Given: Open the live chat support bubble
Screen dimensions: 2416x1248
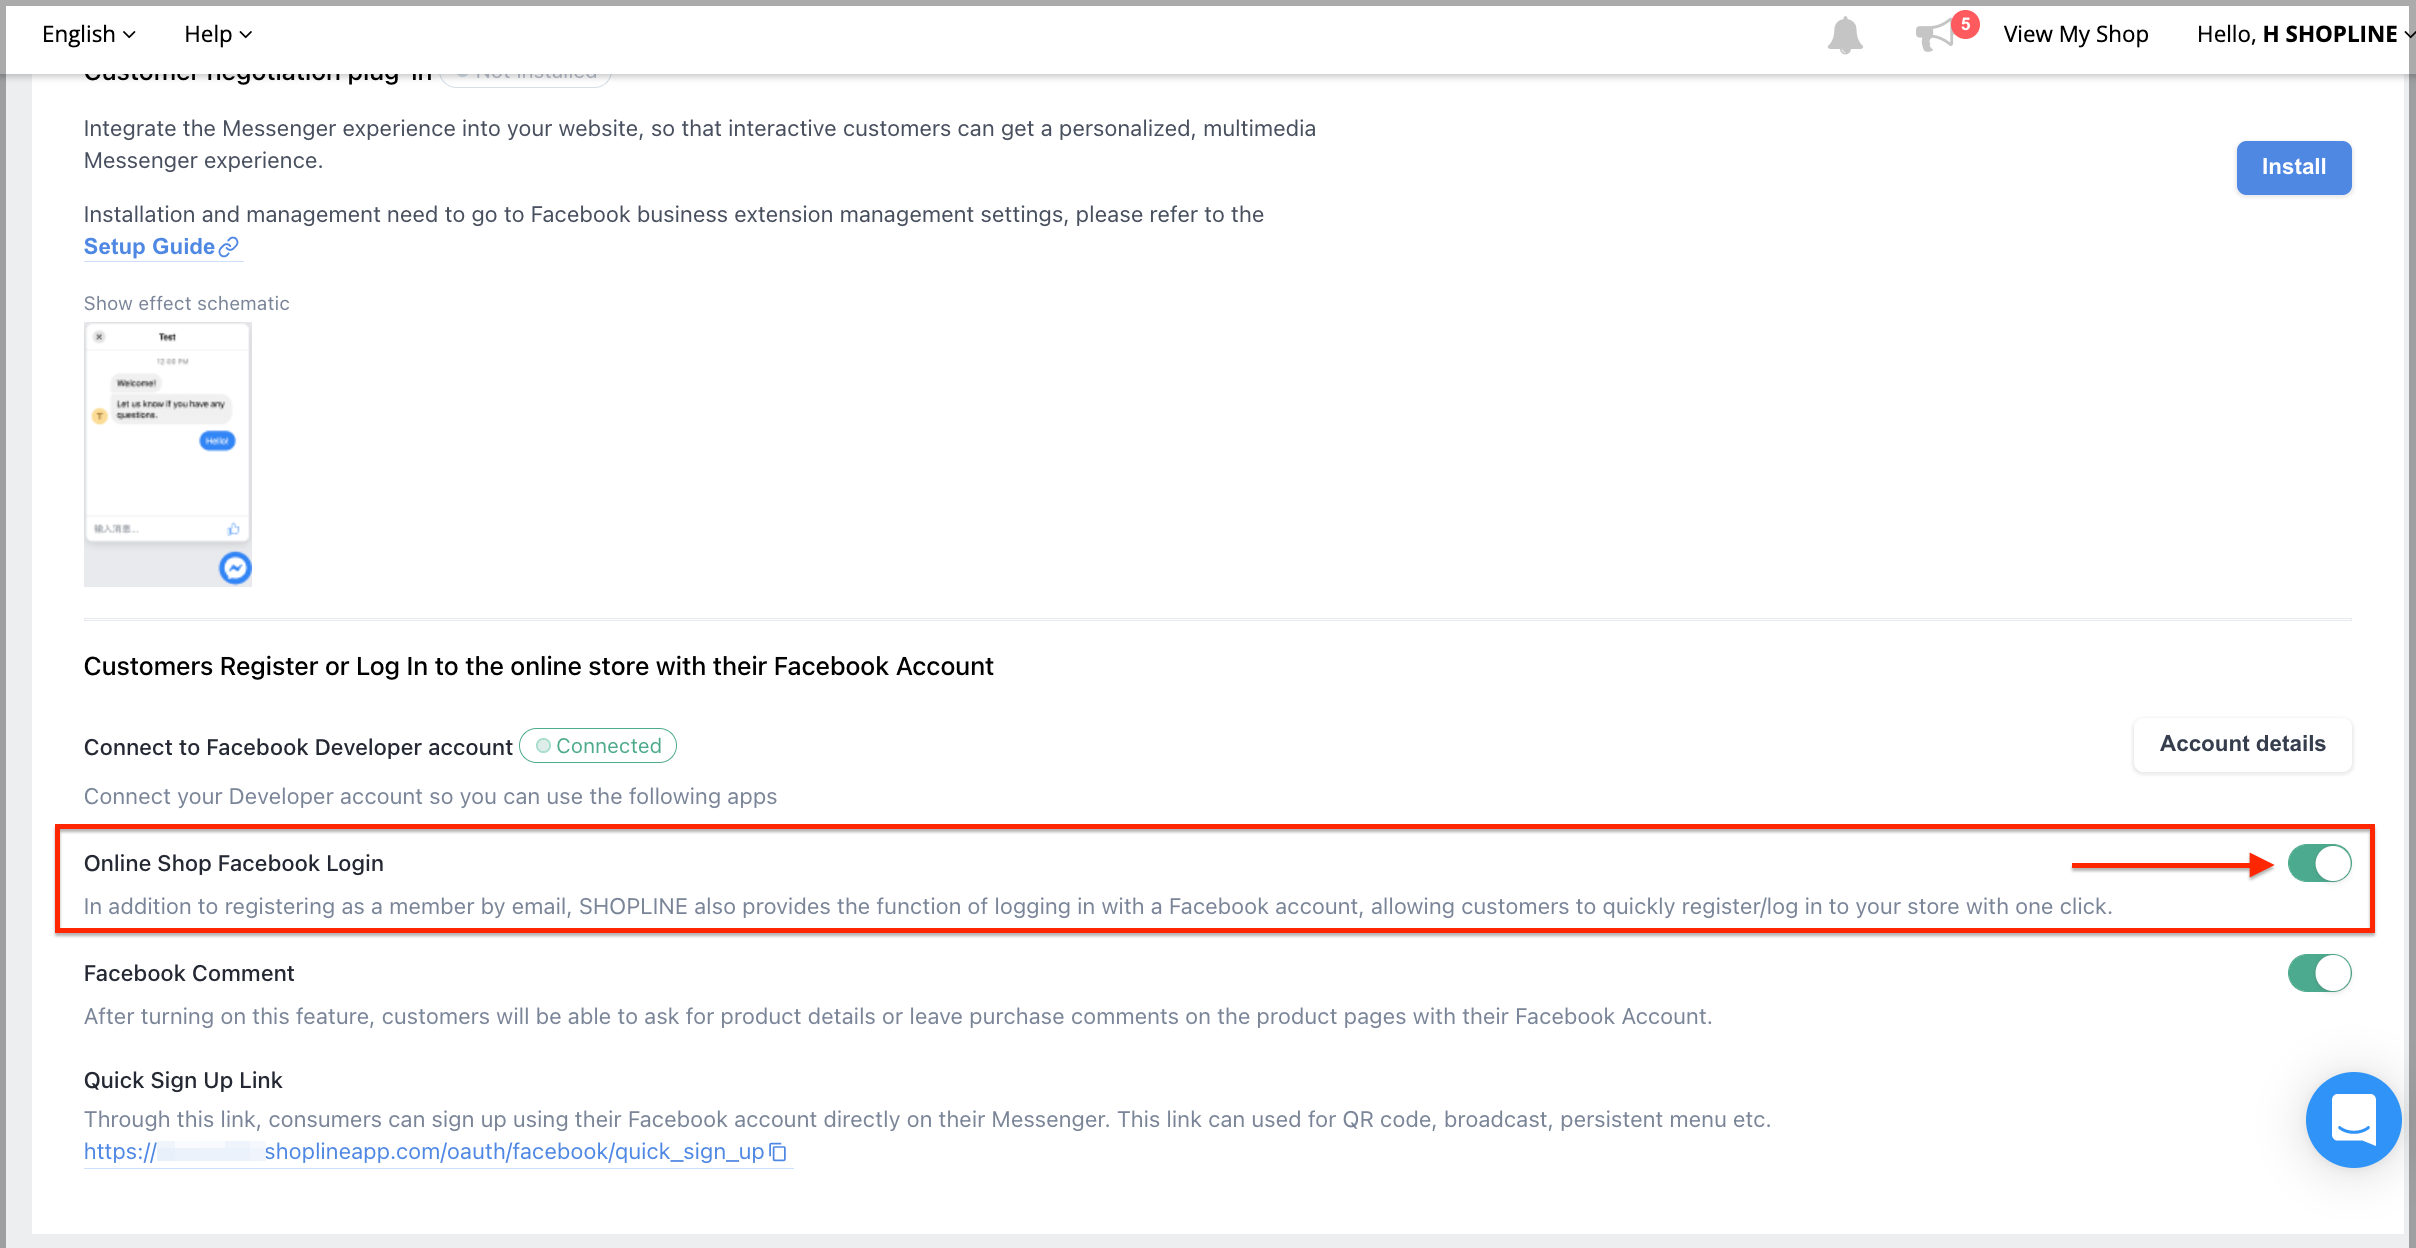Looking at the screenshot, I should click(x=2353, y=1119).
